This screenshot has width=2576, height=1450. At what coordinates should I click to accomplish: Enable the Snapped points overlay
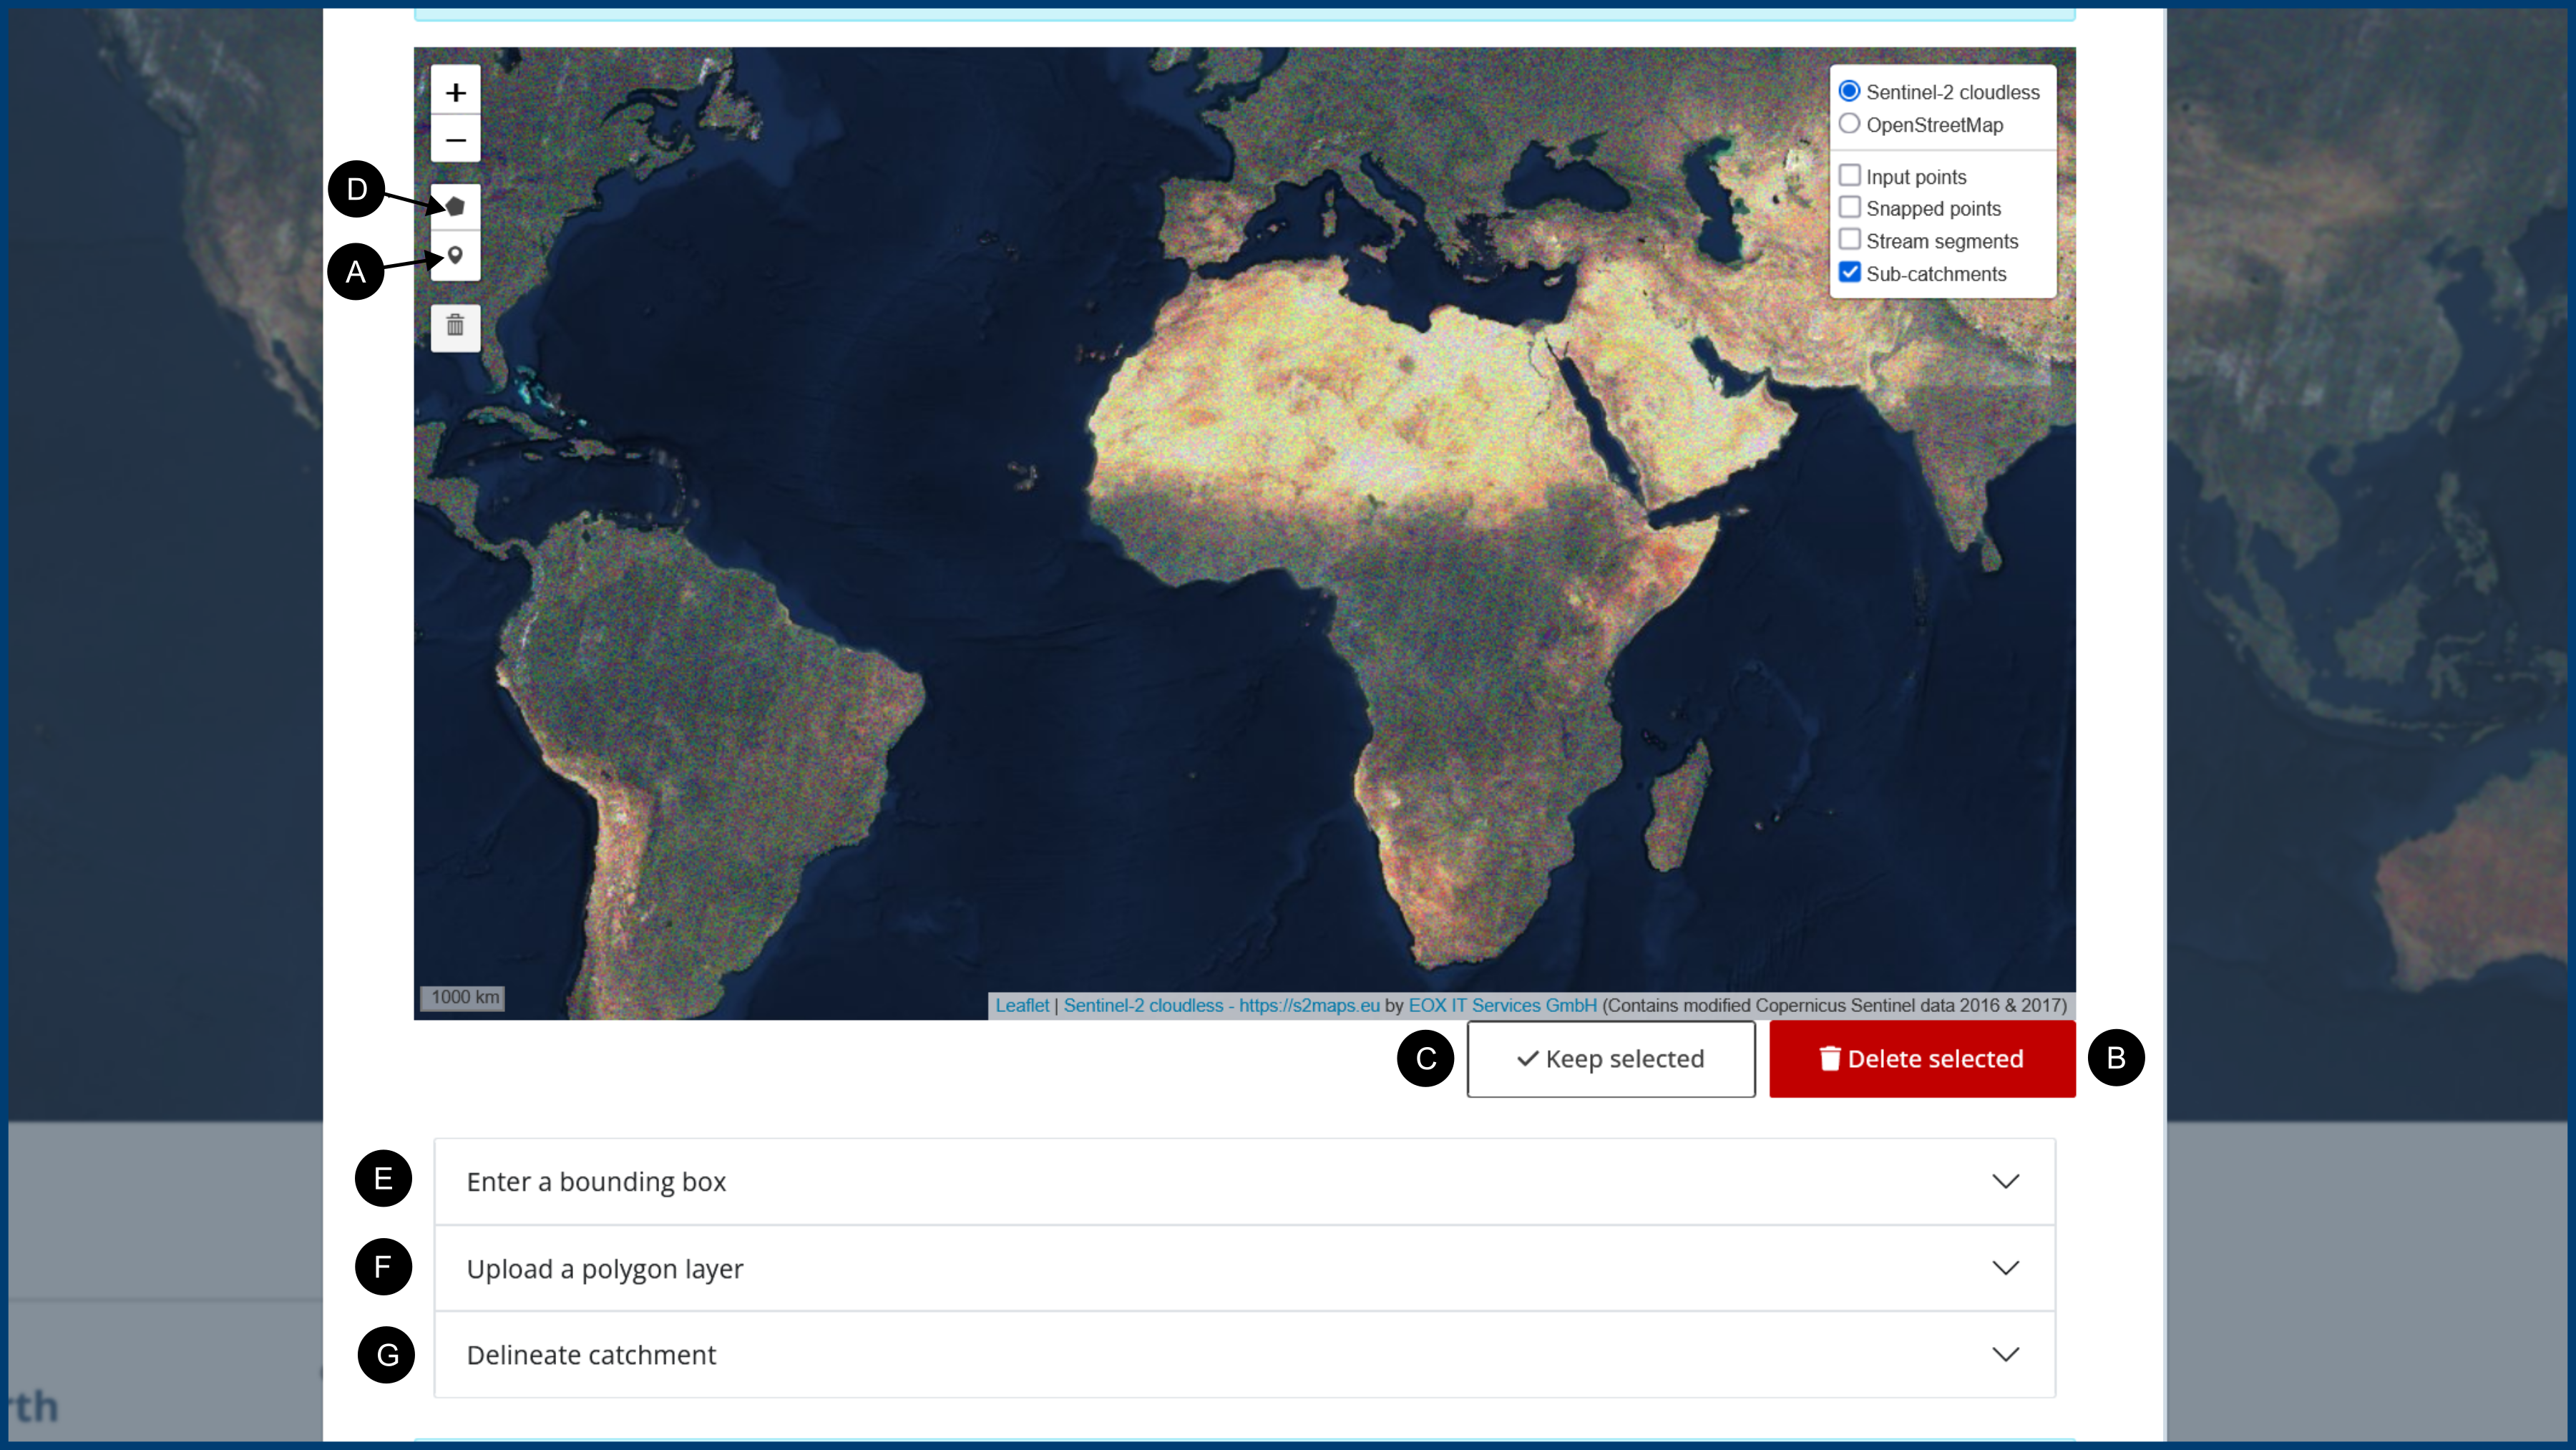pyautogui.click(x=1849, y=208)
